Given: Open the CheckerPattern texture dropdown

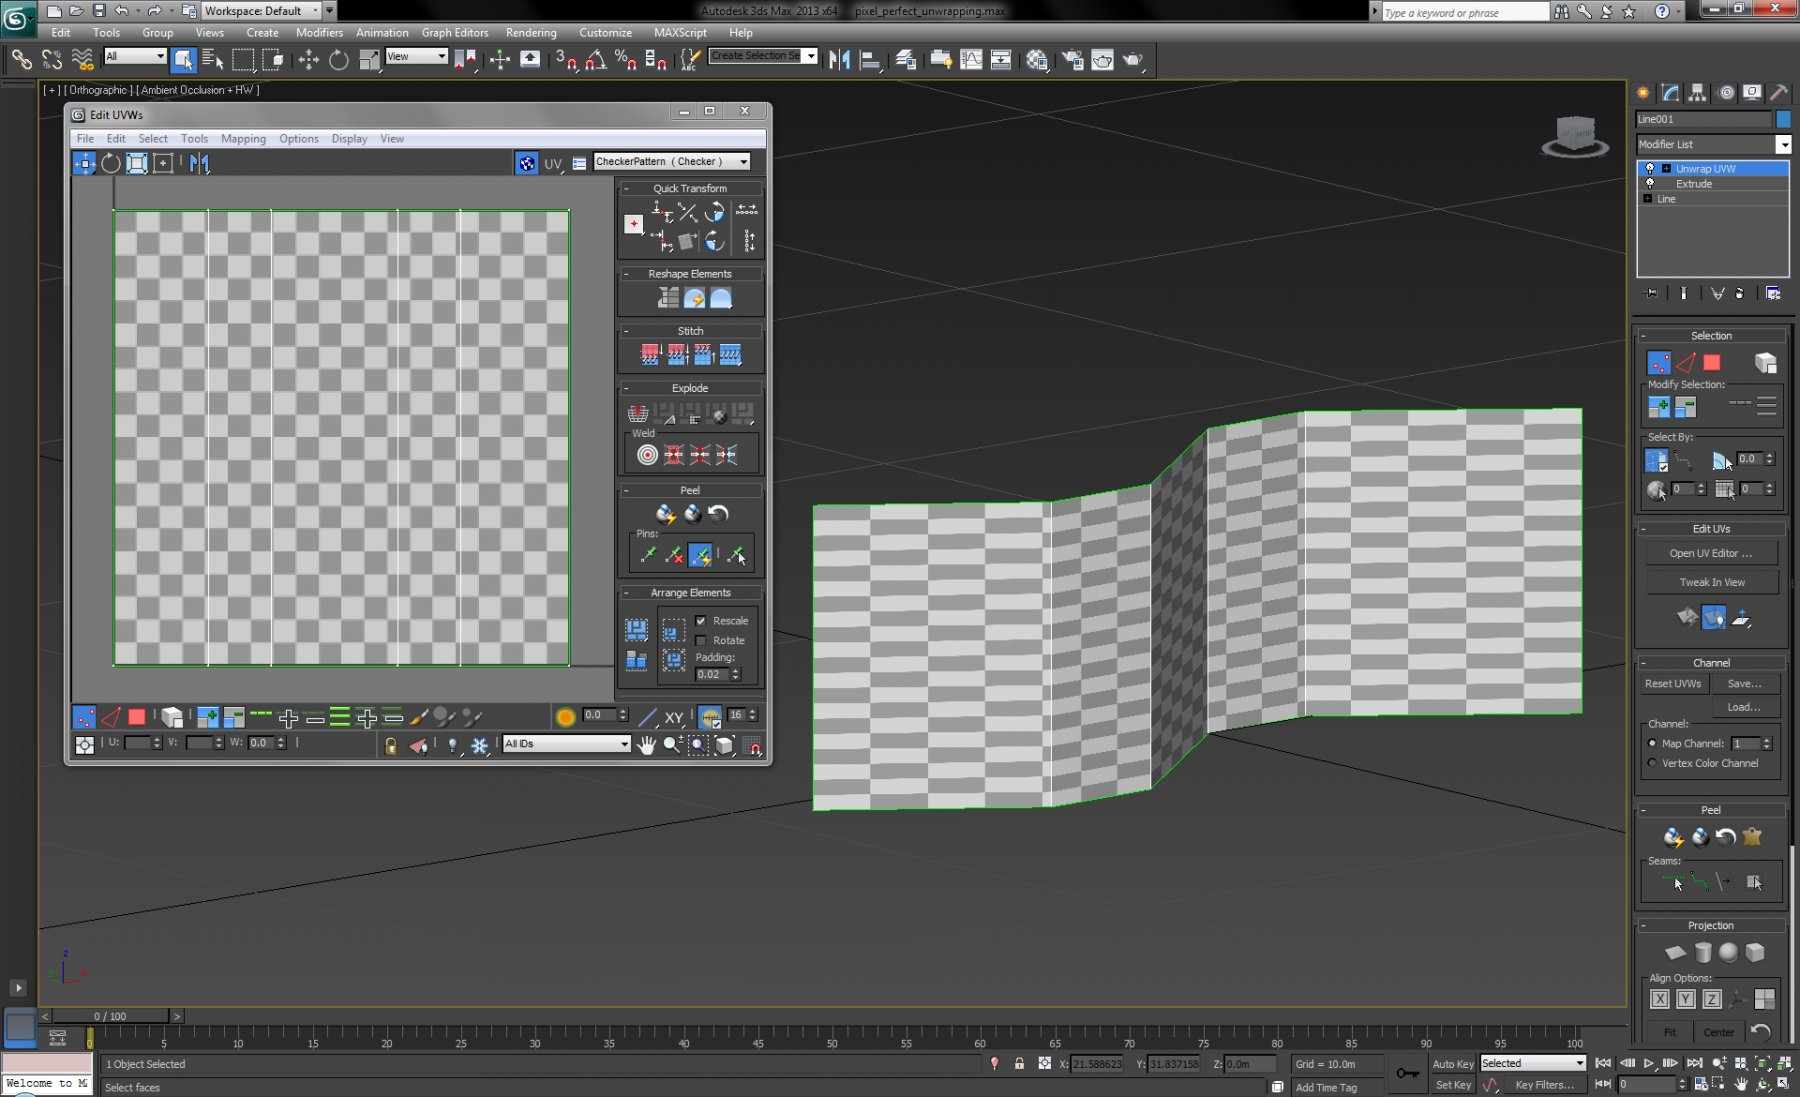Looking at the screenshot, I should coord(742,161).
